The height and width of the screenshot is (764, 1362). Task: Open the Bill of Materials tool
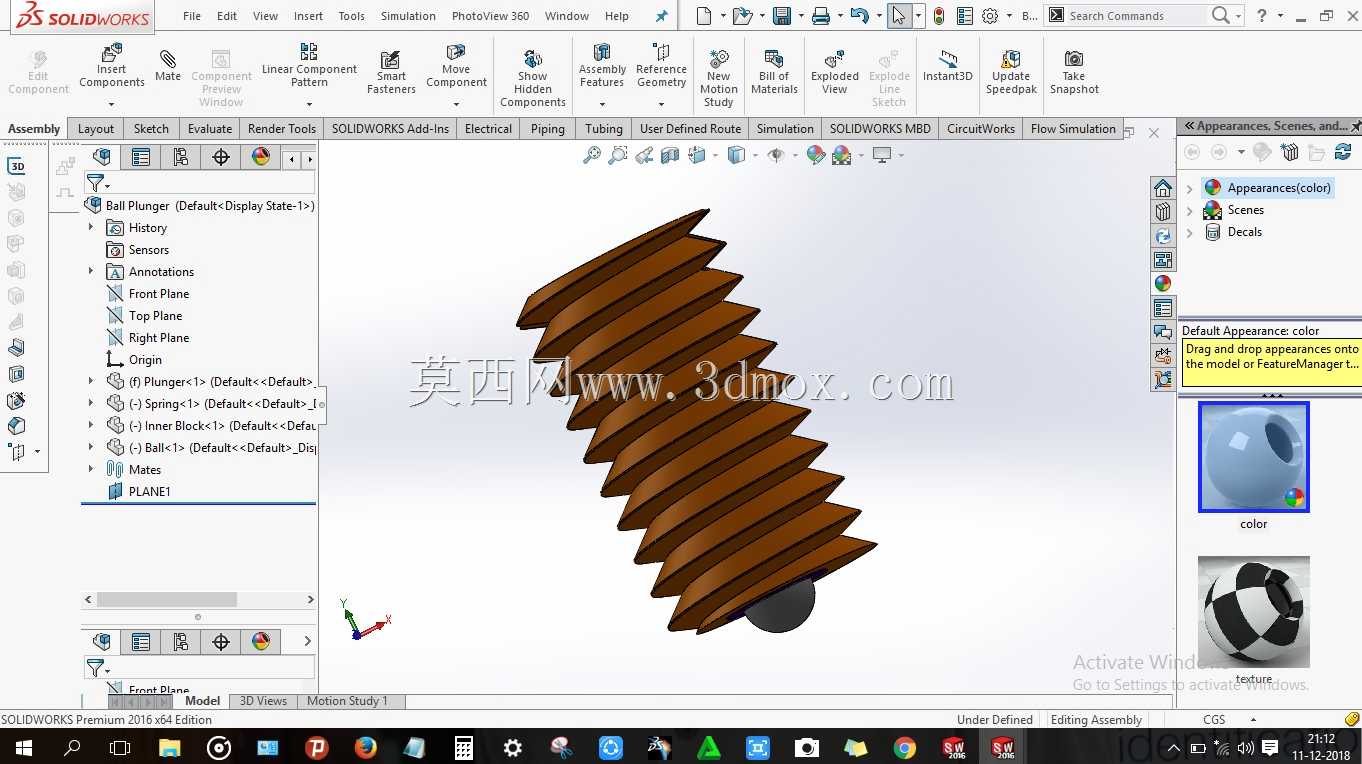pos(774,72)
